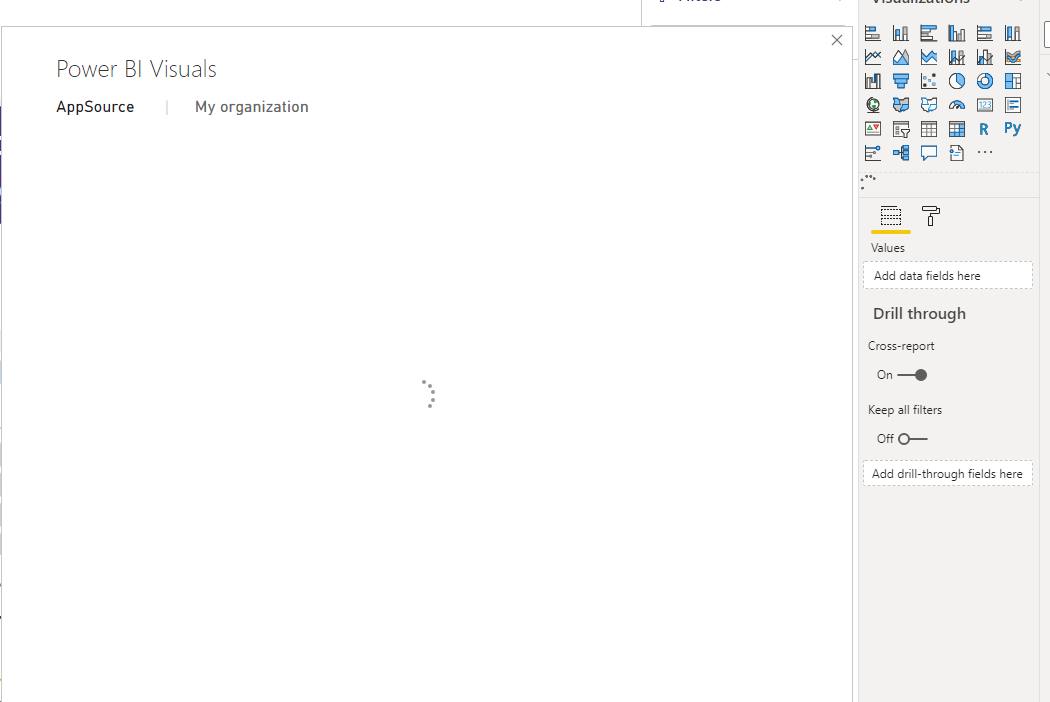Select the Line chart visual
Image resolution: width=1050 pixels, height=702 pixels.
(x=873, y=57)
